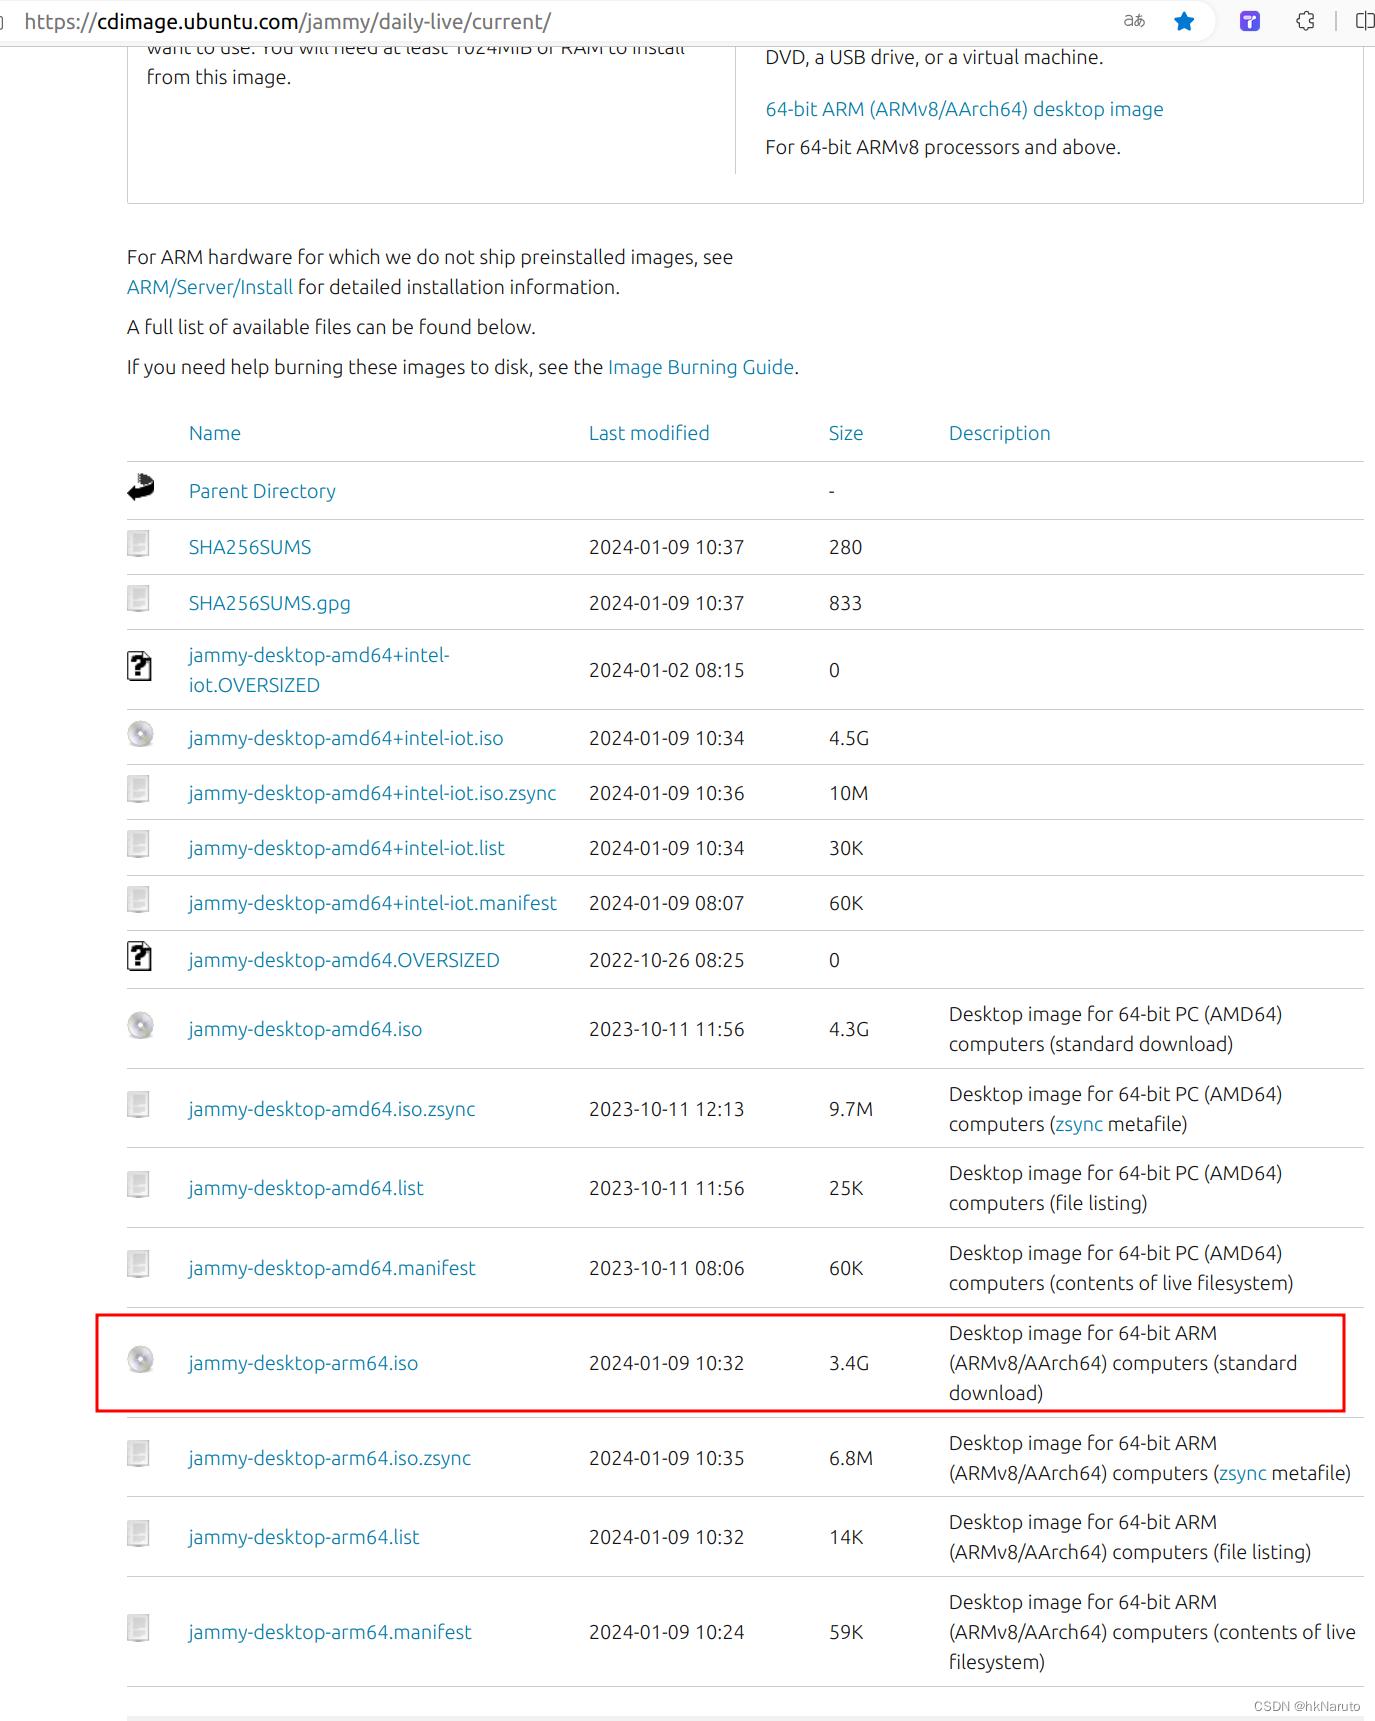Open jammy-desktop-amd64.list link

pos(306,1188)
